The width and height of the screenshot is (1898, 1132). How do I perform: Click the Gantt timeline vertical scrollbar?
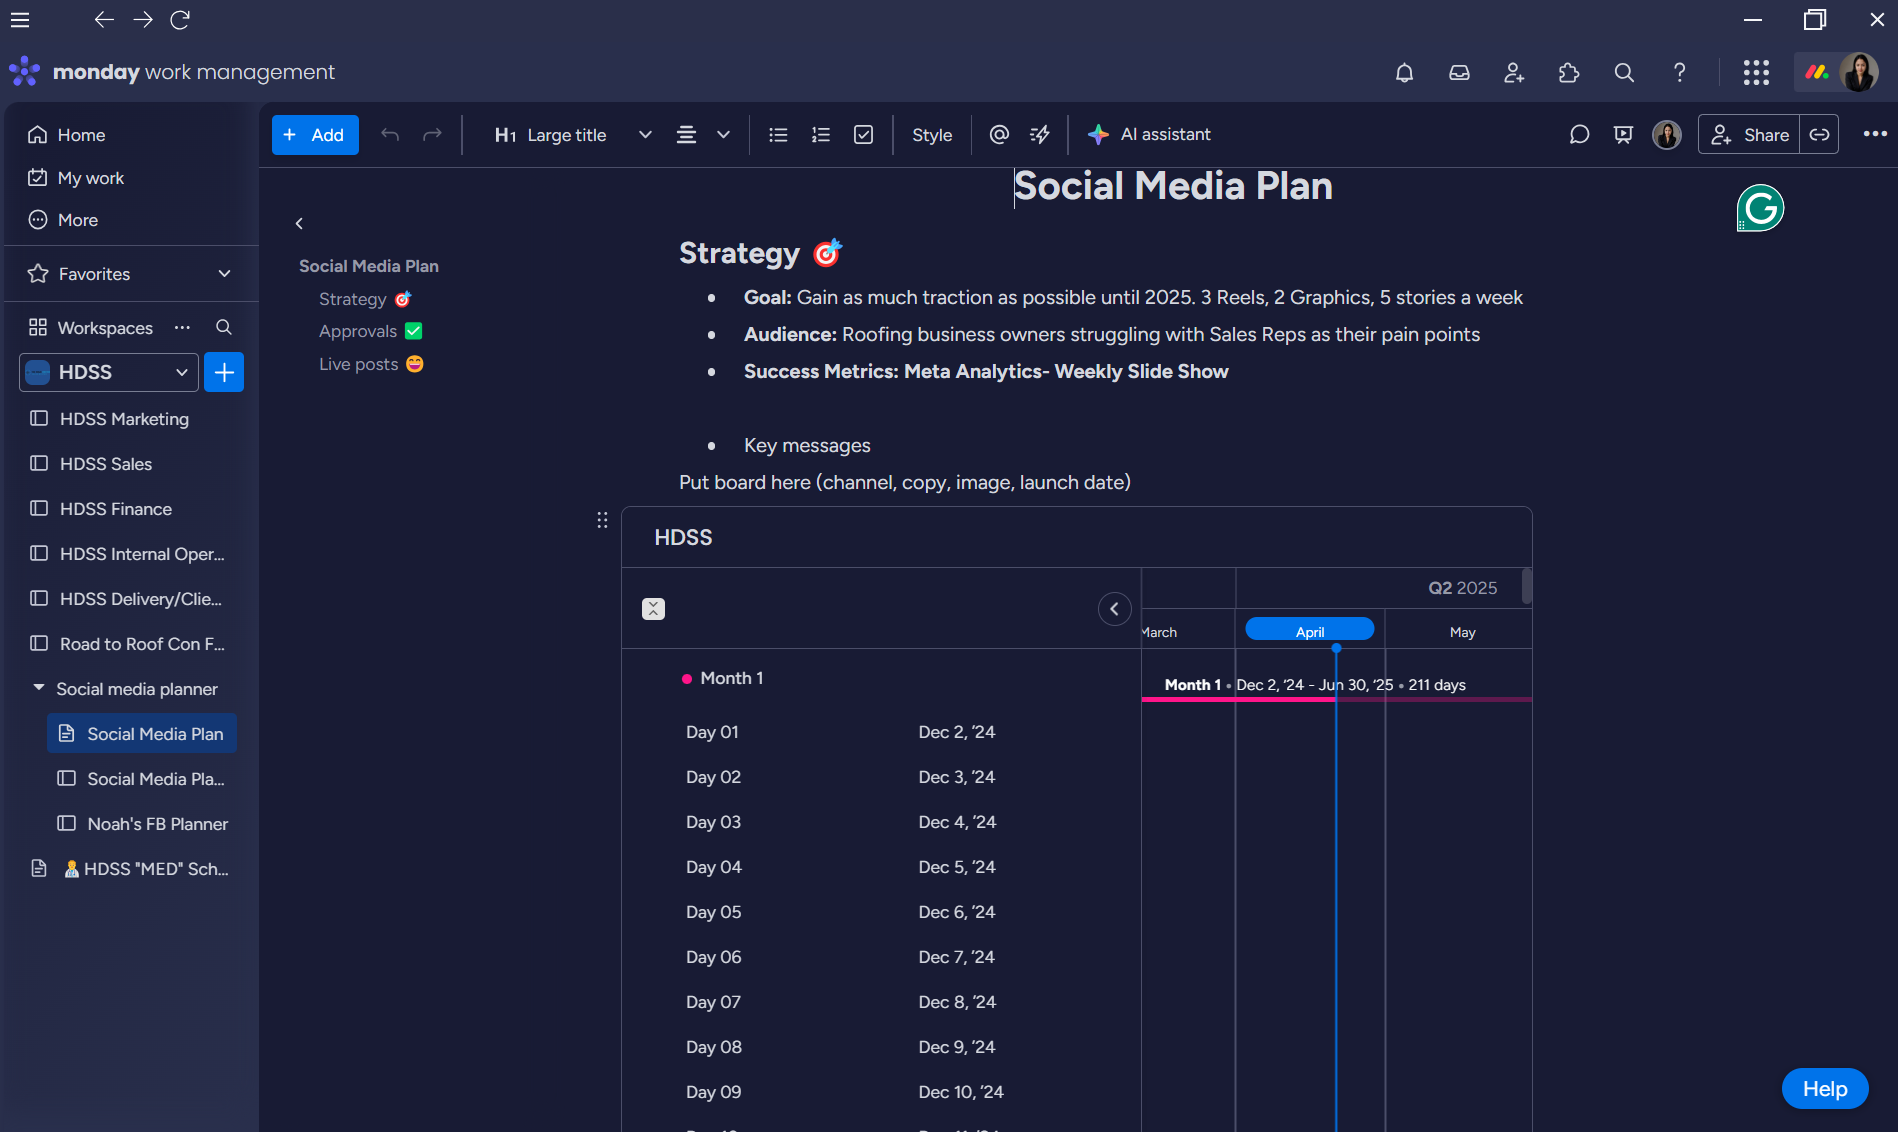[x=1526, y=586]
